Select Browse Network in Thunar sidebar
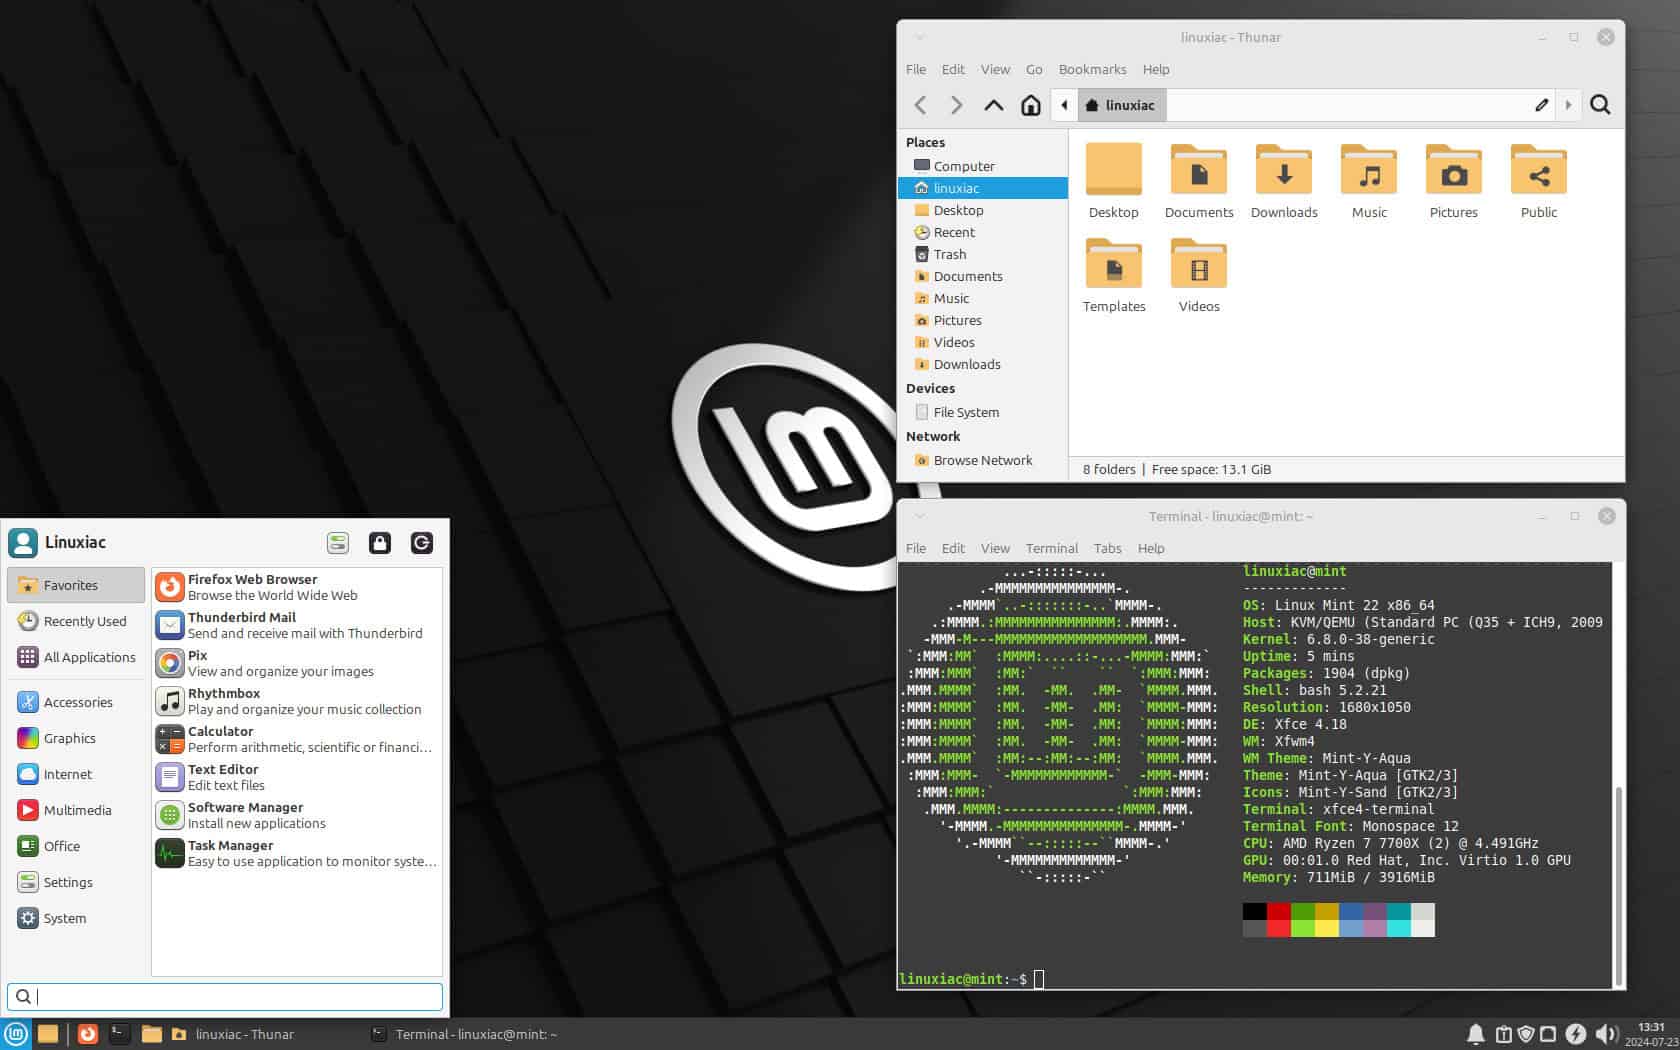This screenshot has height=1050, width=1680. click(x=983, y=460)
